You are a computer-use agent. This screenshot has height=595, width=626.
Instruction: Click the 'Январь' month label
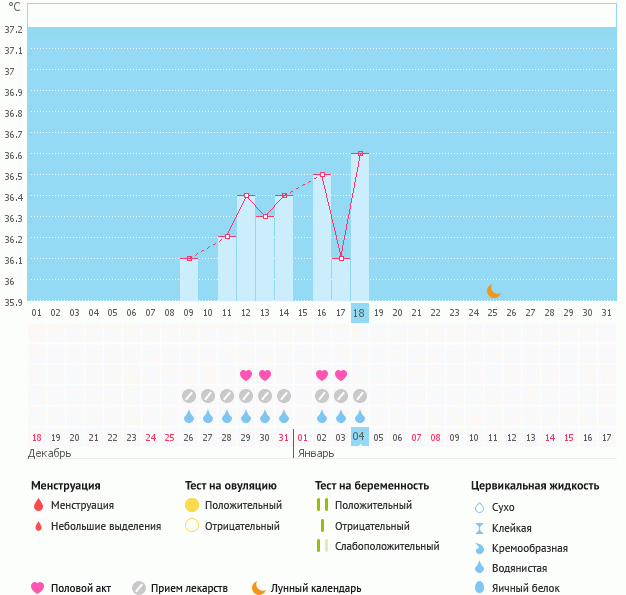tap(315, 453)
